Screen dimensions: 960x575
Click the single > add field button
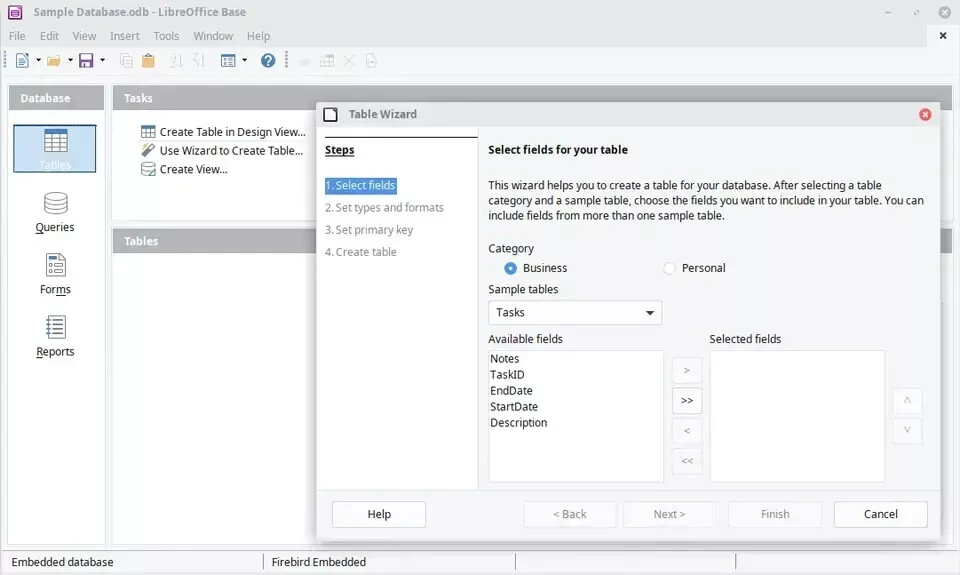click(x=687, y=370)
